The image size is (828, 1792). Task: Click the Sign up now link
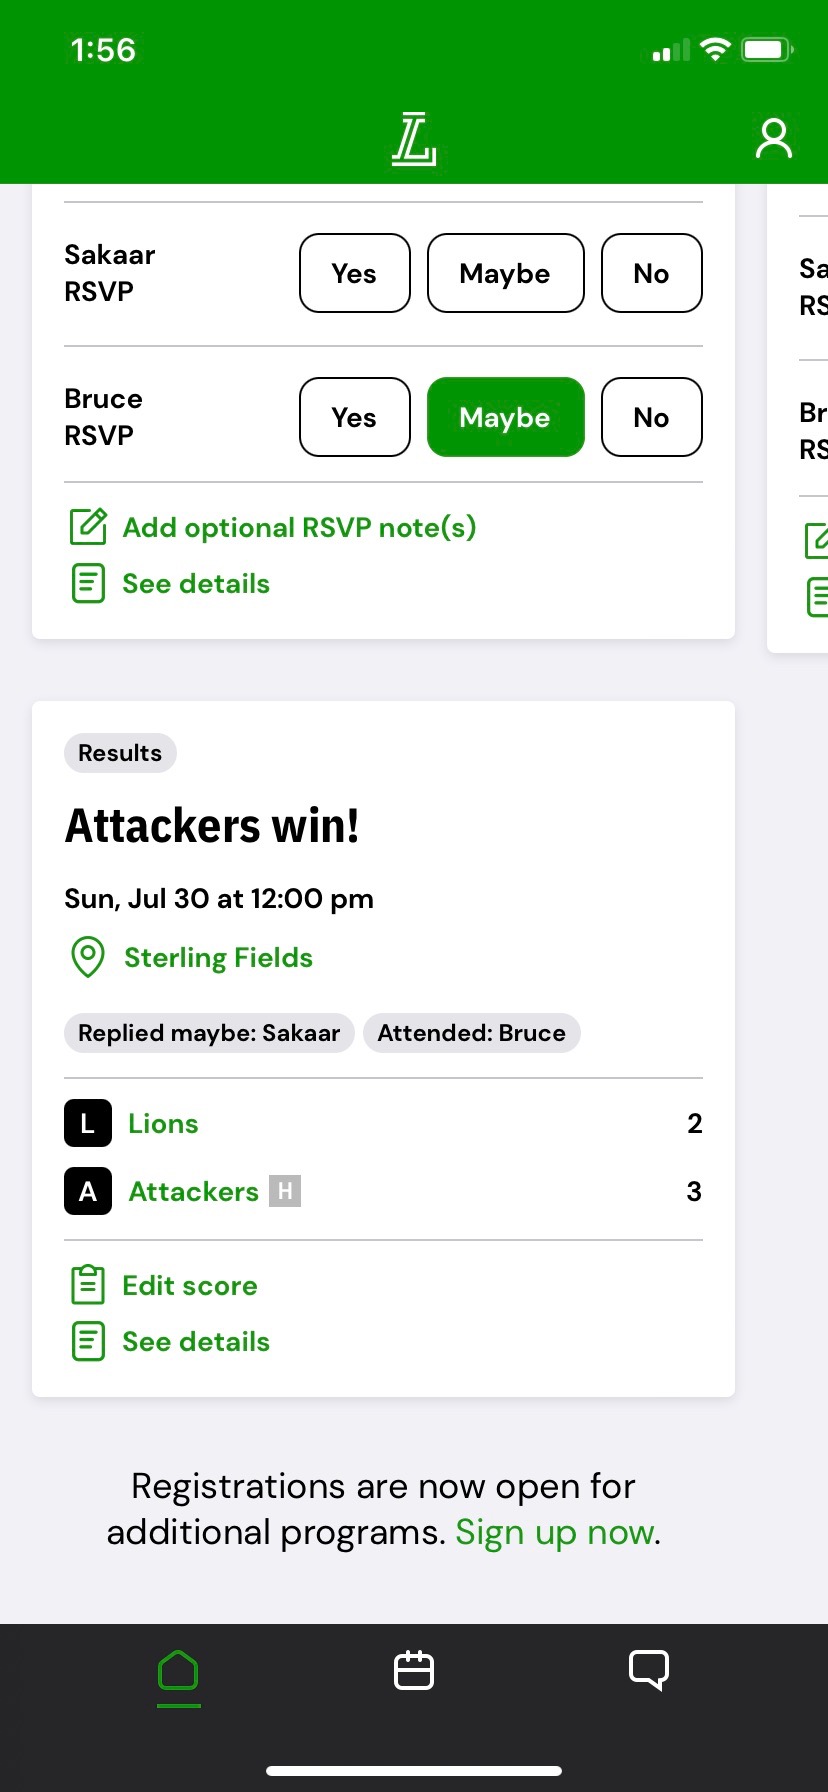click(x=556, y=1532)
